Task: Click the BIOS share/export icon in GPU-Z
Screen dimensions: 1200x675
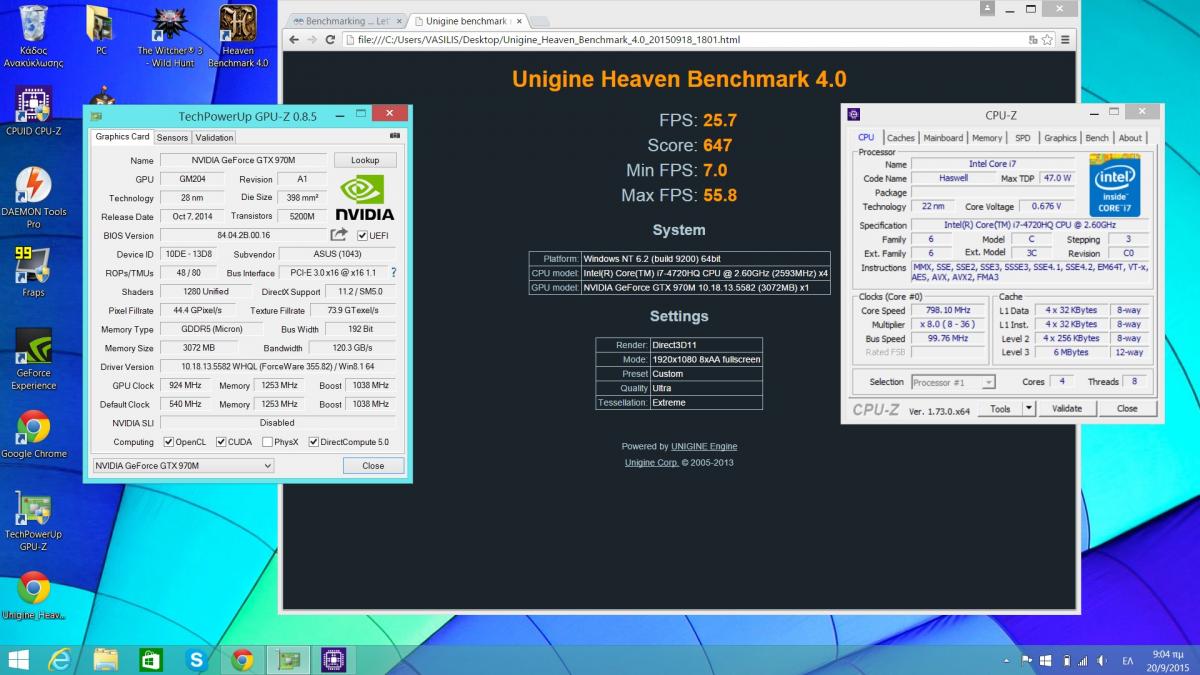Action: (x=339, y=235)
